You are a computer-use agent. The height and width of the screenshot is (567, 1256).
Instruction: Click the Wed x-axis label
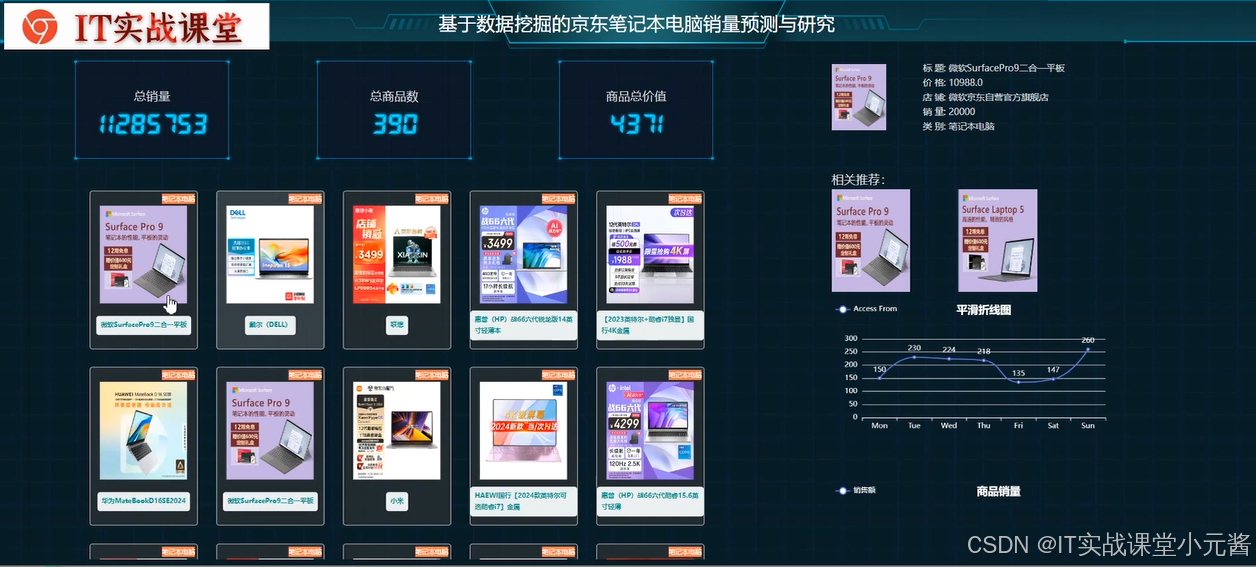point(949,426)
